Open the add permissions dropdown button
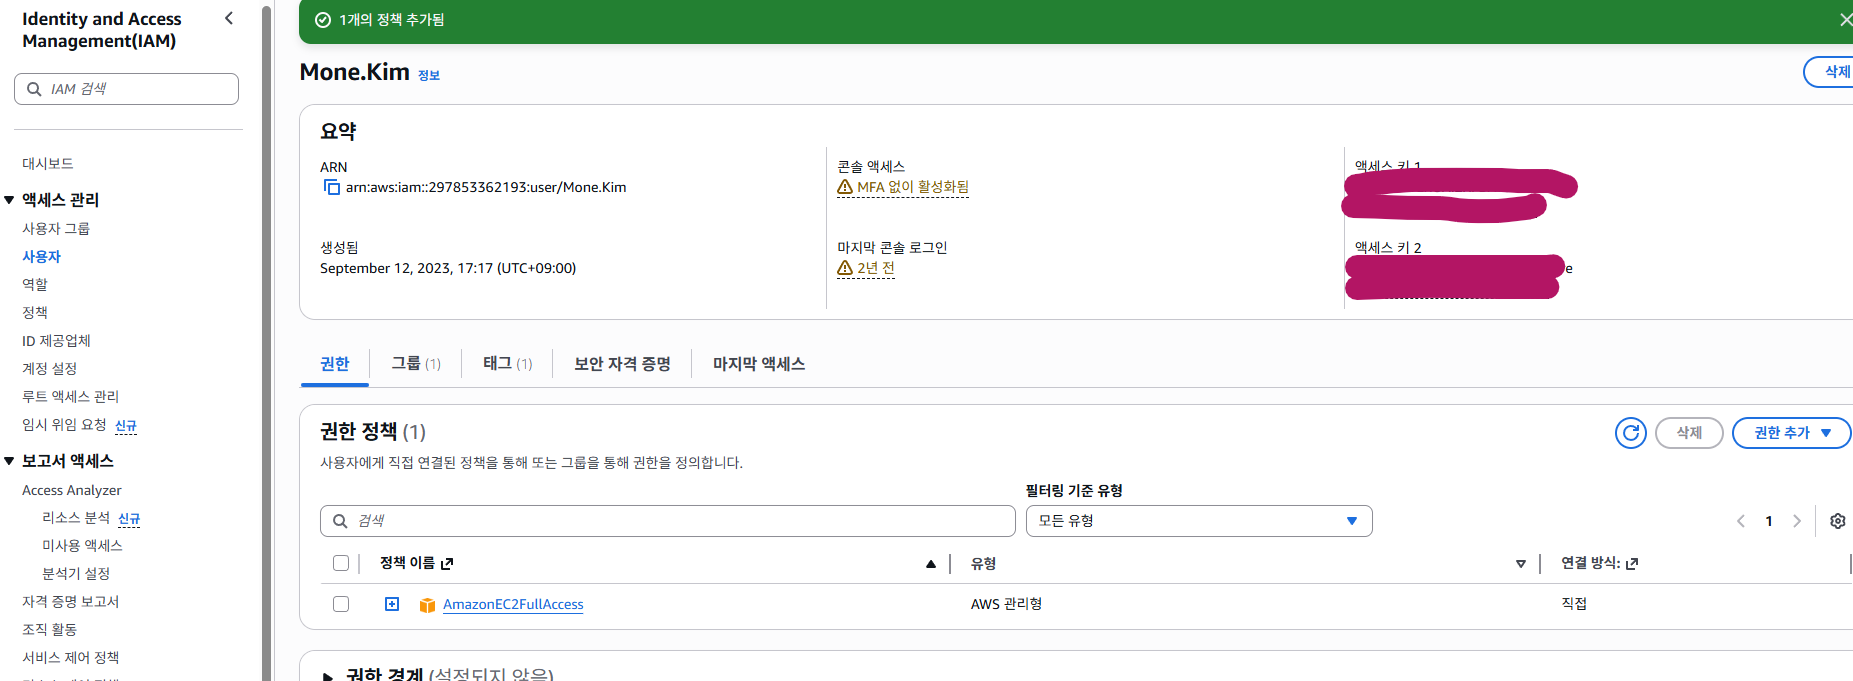This screenshot has width=1853, height=681. click(1790, 433)
